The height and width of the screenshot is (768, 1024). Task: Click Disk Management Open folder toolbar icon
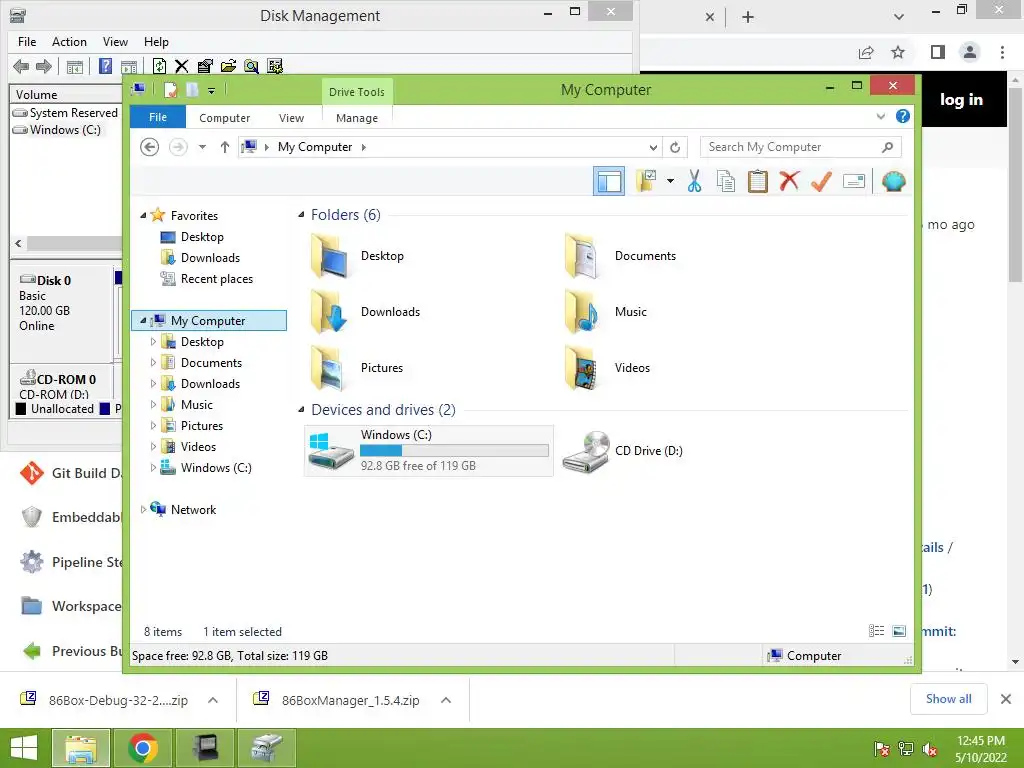228,66
